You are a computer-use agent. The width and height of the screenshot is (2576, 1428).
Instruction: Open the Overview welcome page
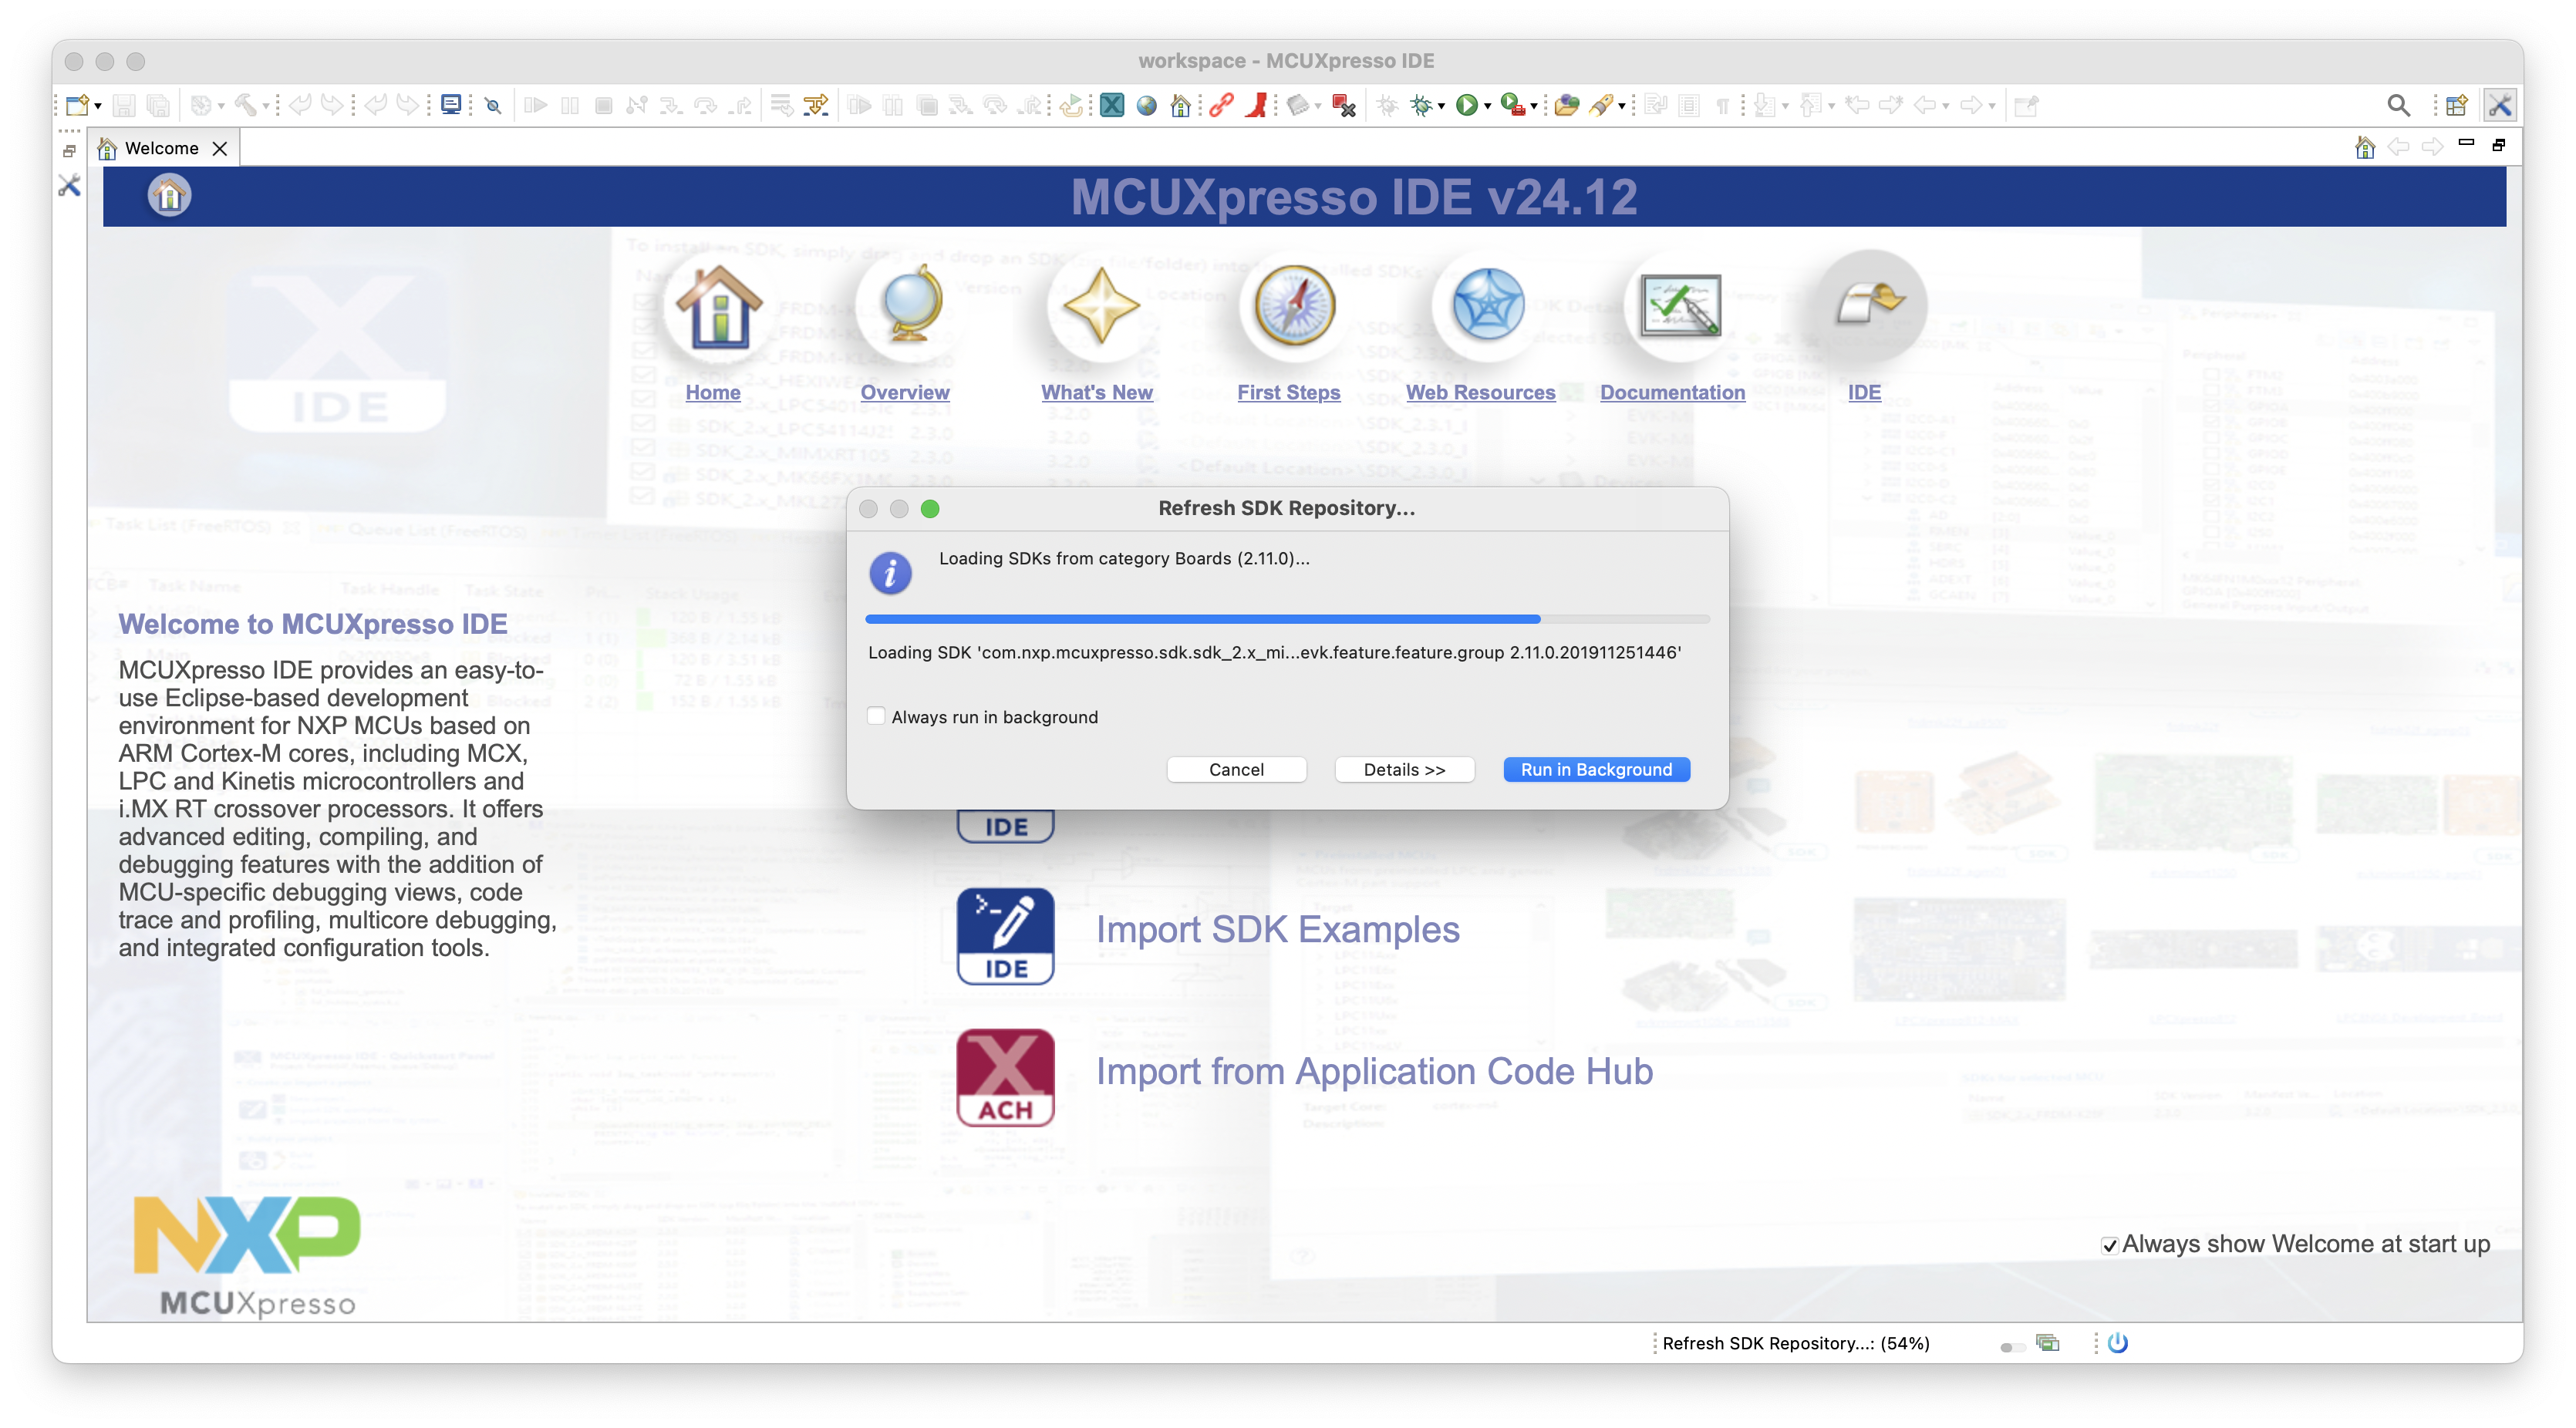click(905, 392)
